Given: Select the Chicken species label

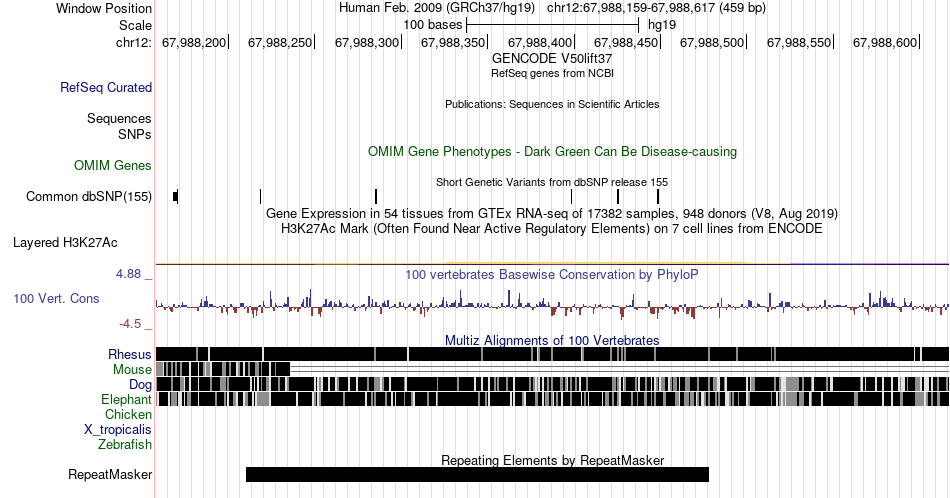Looking at the screenshot, I should pyautogui.click(x=128, y=414).
